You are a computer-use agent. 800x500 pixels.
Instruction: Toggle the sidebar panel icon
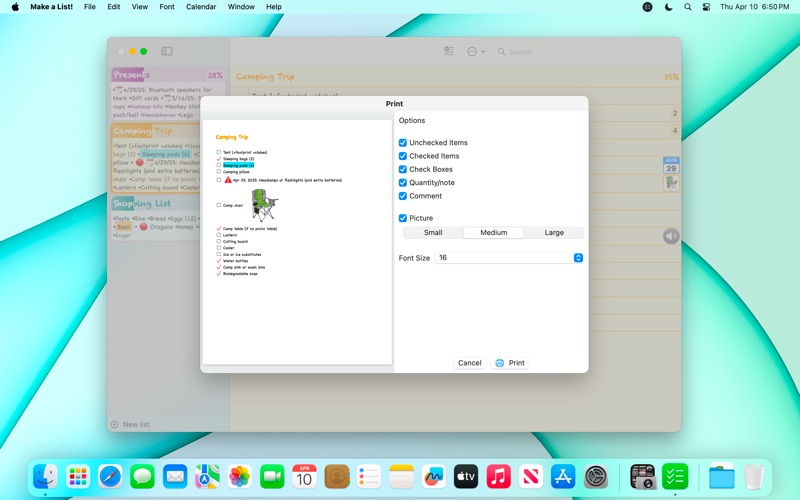pyautogui.click(x=167, y=51)
